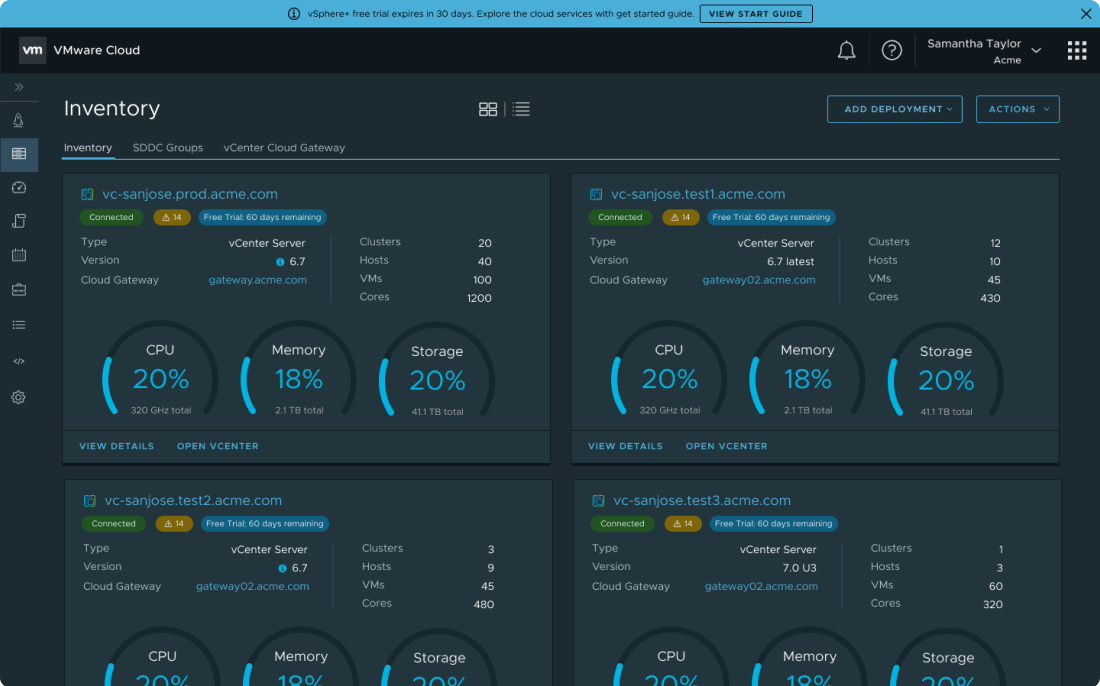Open gateway02.acme.com link on test2 card

coord(253,586)
